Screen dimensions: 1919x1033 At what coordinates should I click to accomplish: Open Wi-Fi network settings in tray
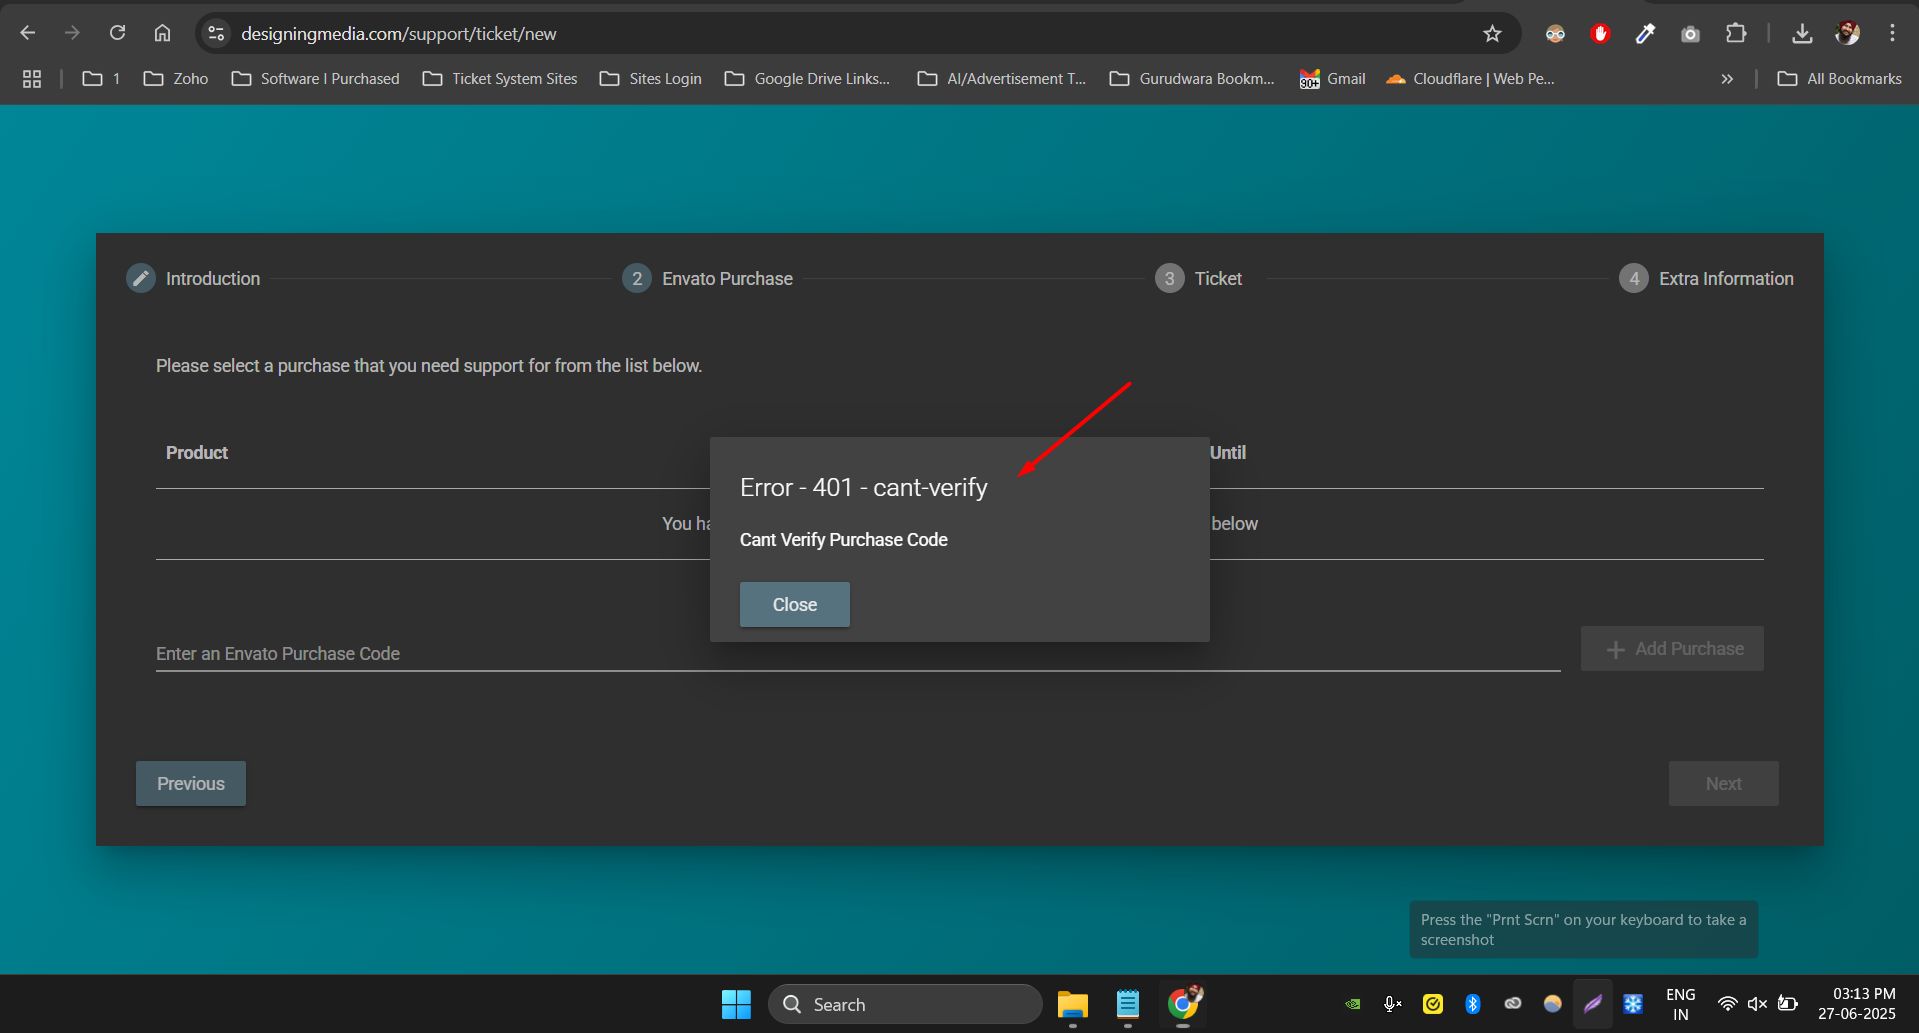pyautogui.click(x=1727, y=1004)
